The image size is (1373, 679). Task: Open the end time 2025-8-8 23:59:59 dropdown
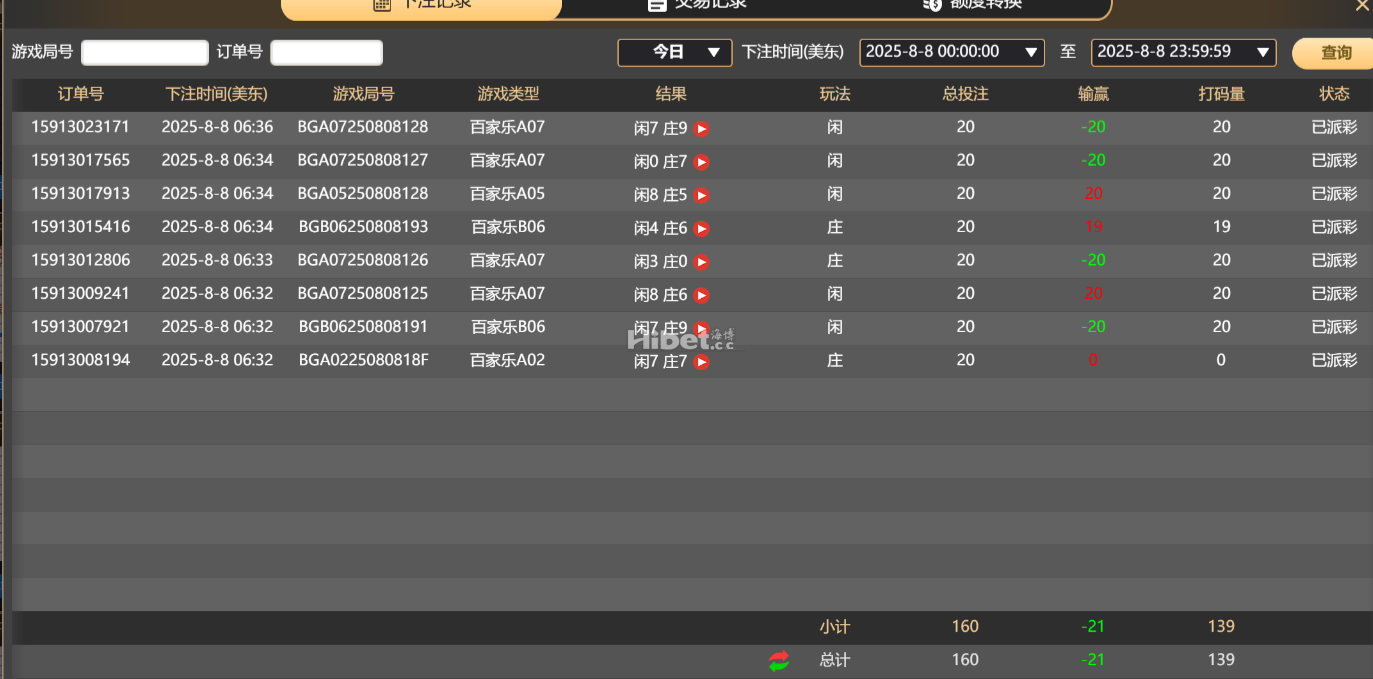pyautogui.click(x=1183, y=52)
